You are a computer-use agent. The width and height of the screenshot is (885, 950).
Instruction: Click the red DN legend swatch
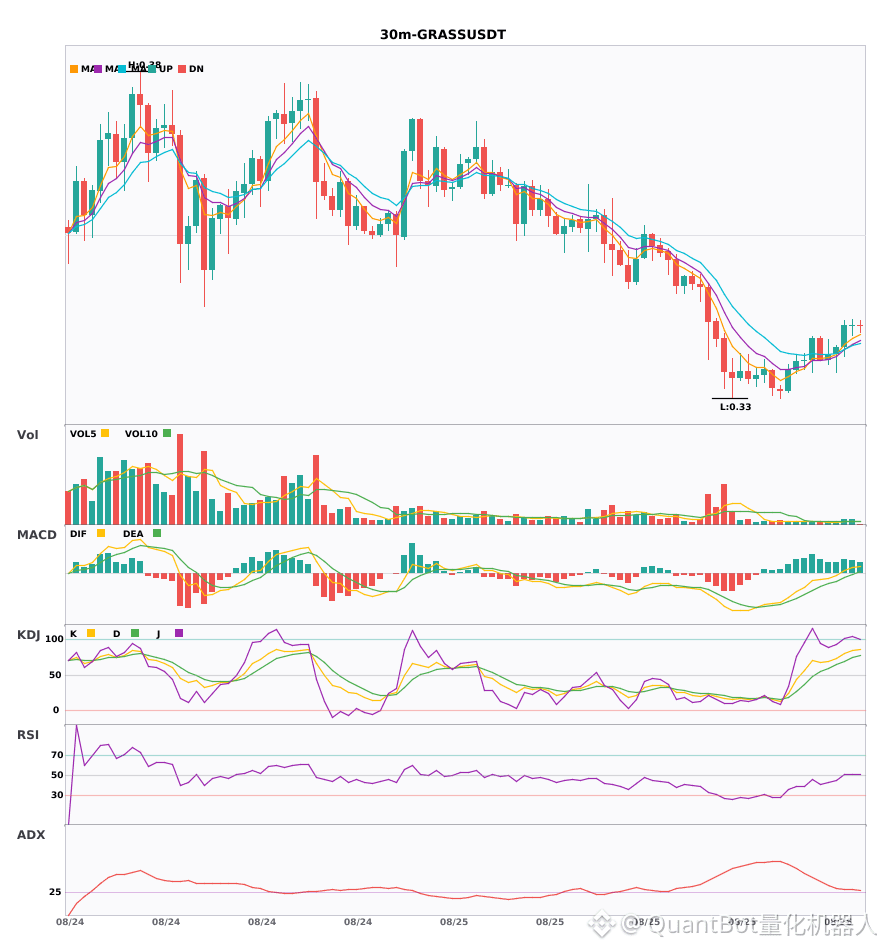[x=182, y=69]
